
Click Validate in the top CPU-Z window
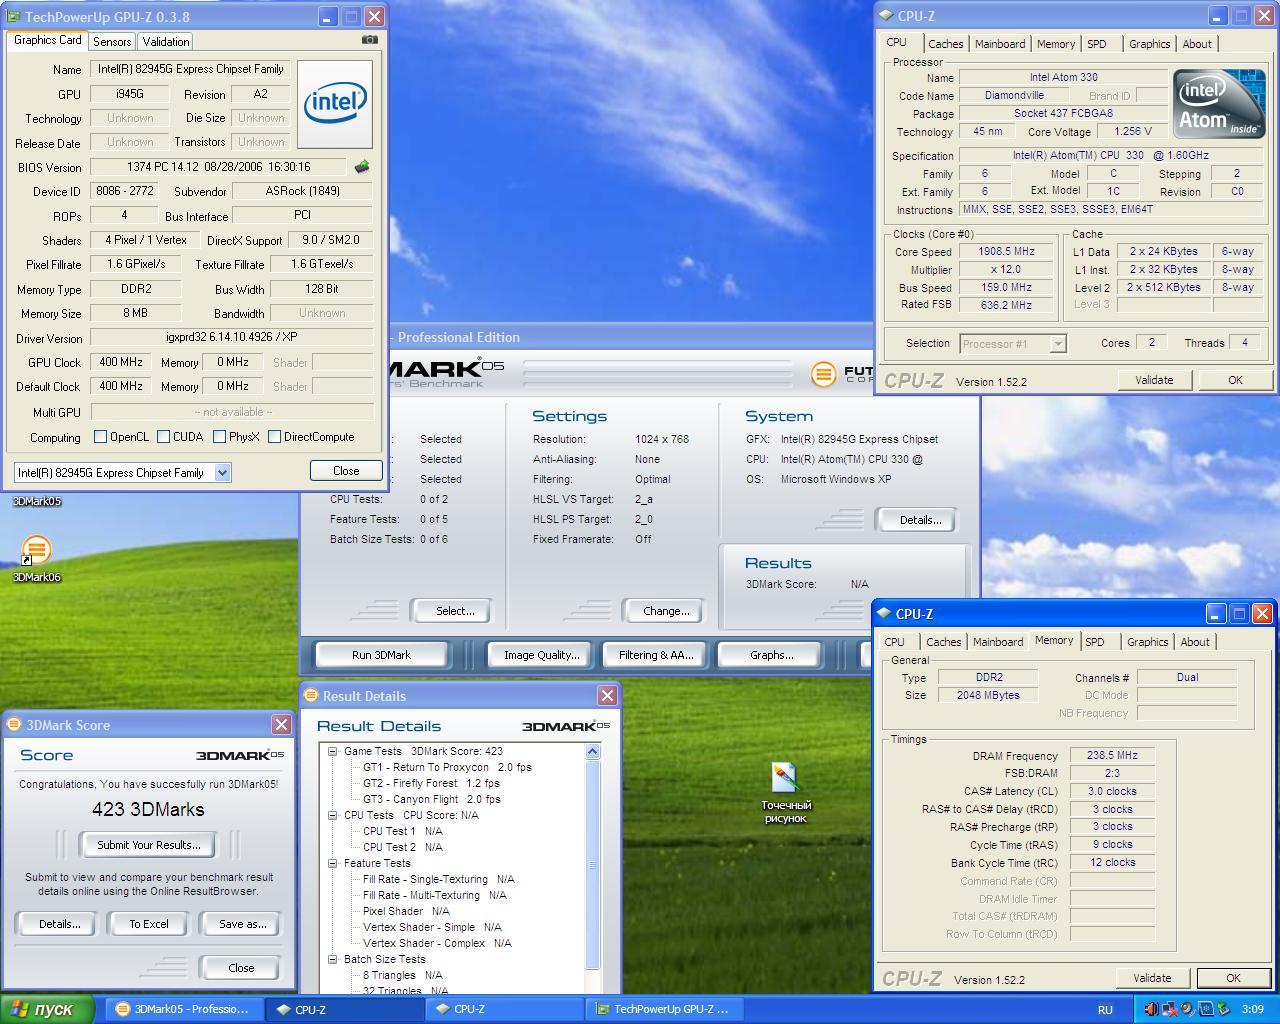1154,380
